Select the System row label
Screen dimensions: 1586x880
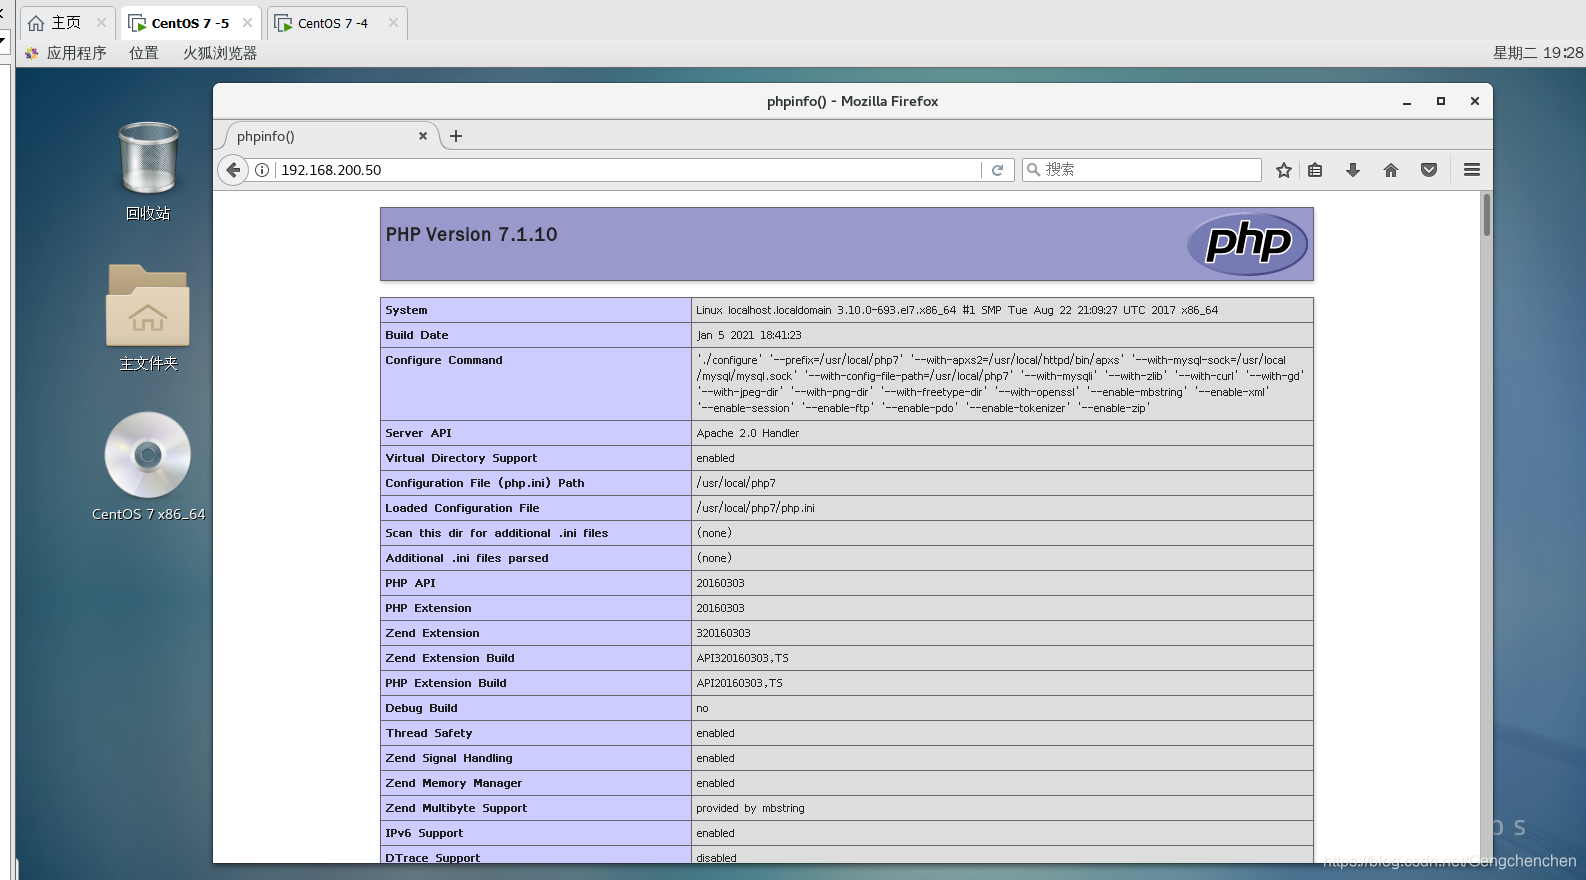click(x=406, y=310)
